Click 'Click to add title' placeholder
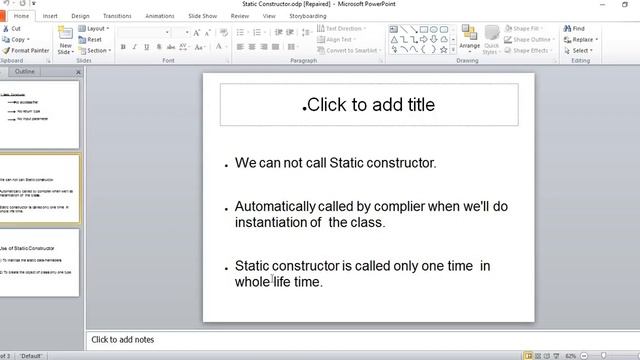Image resolution: width=640 pixels, height=360 pixels. [x=369, y=105]
